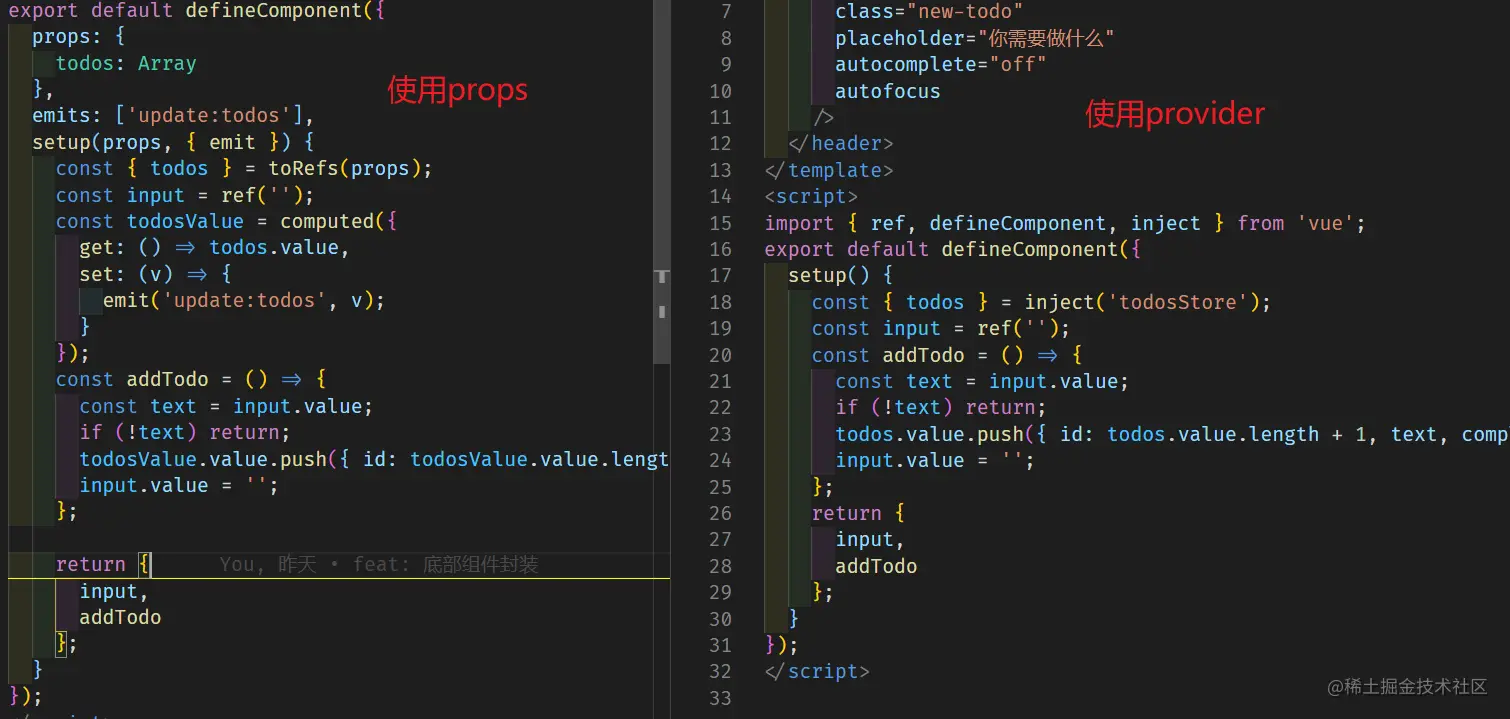Click line number 14 in the gutter
Screen dimensions: 1510x719
click(720, 196)
